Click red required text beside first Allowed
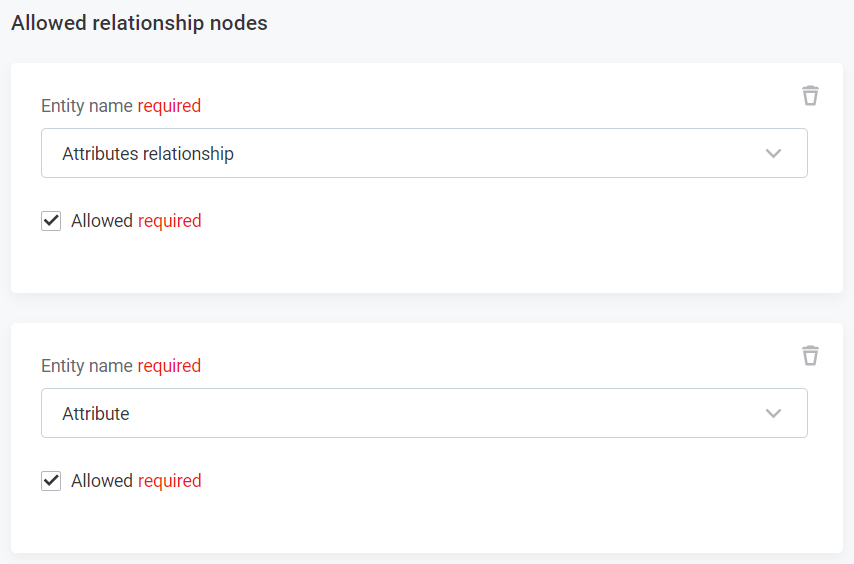The image size is (854, 564). point(170,221)
